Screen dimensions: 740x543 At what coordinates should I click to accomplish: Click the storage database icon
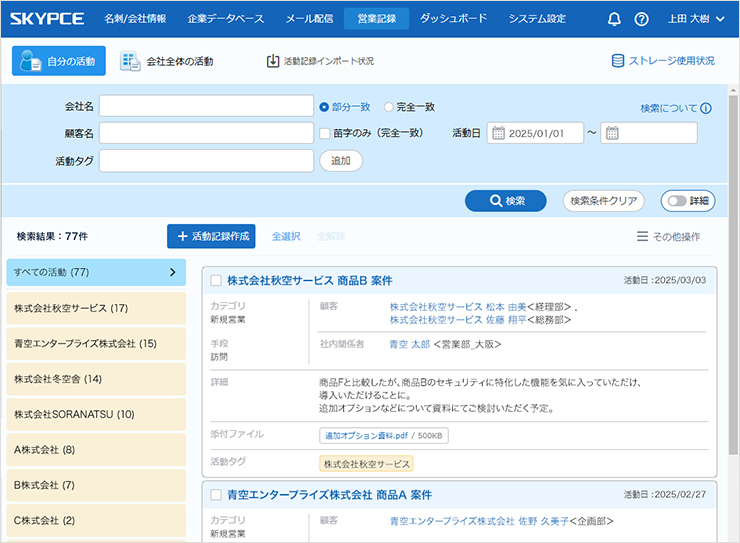pyautogui.click(x=617, y=61)
